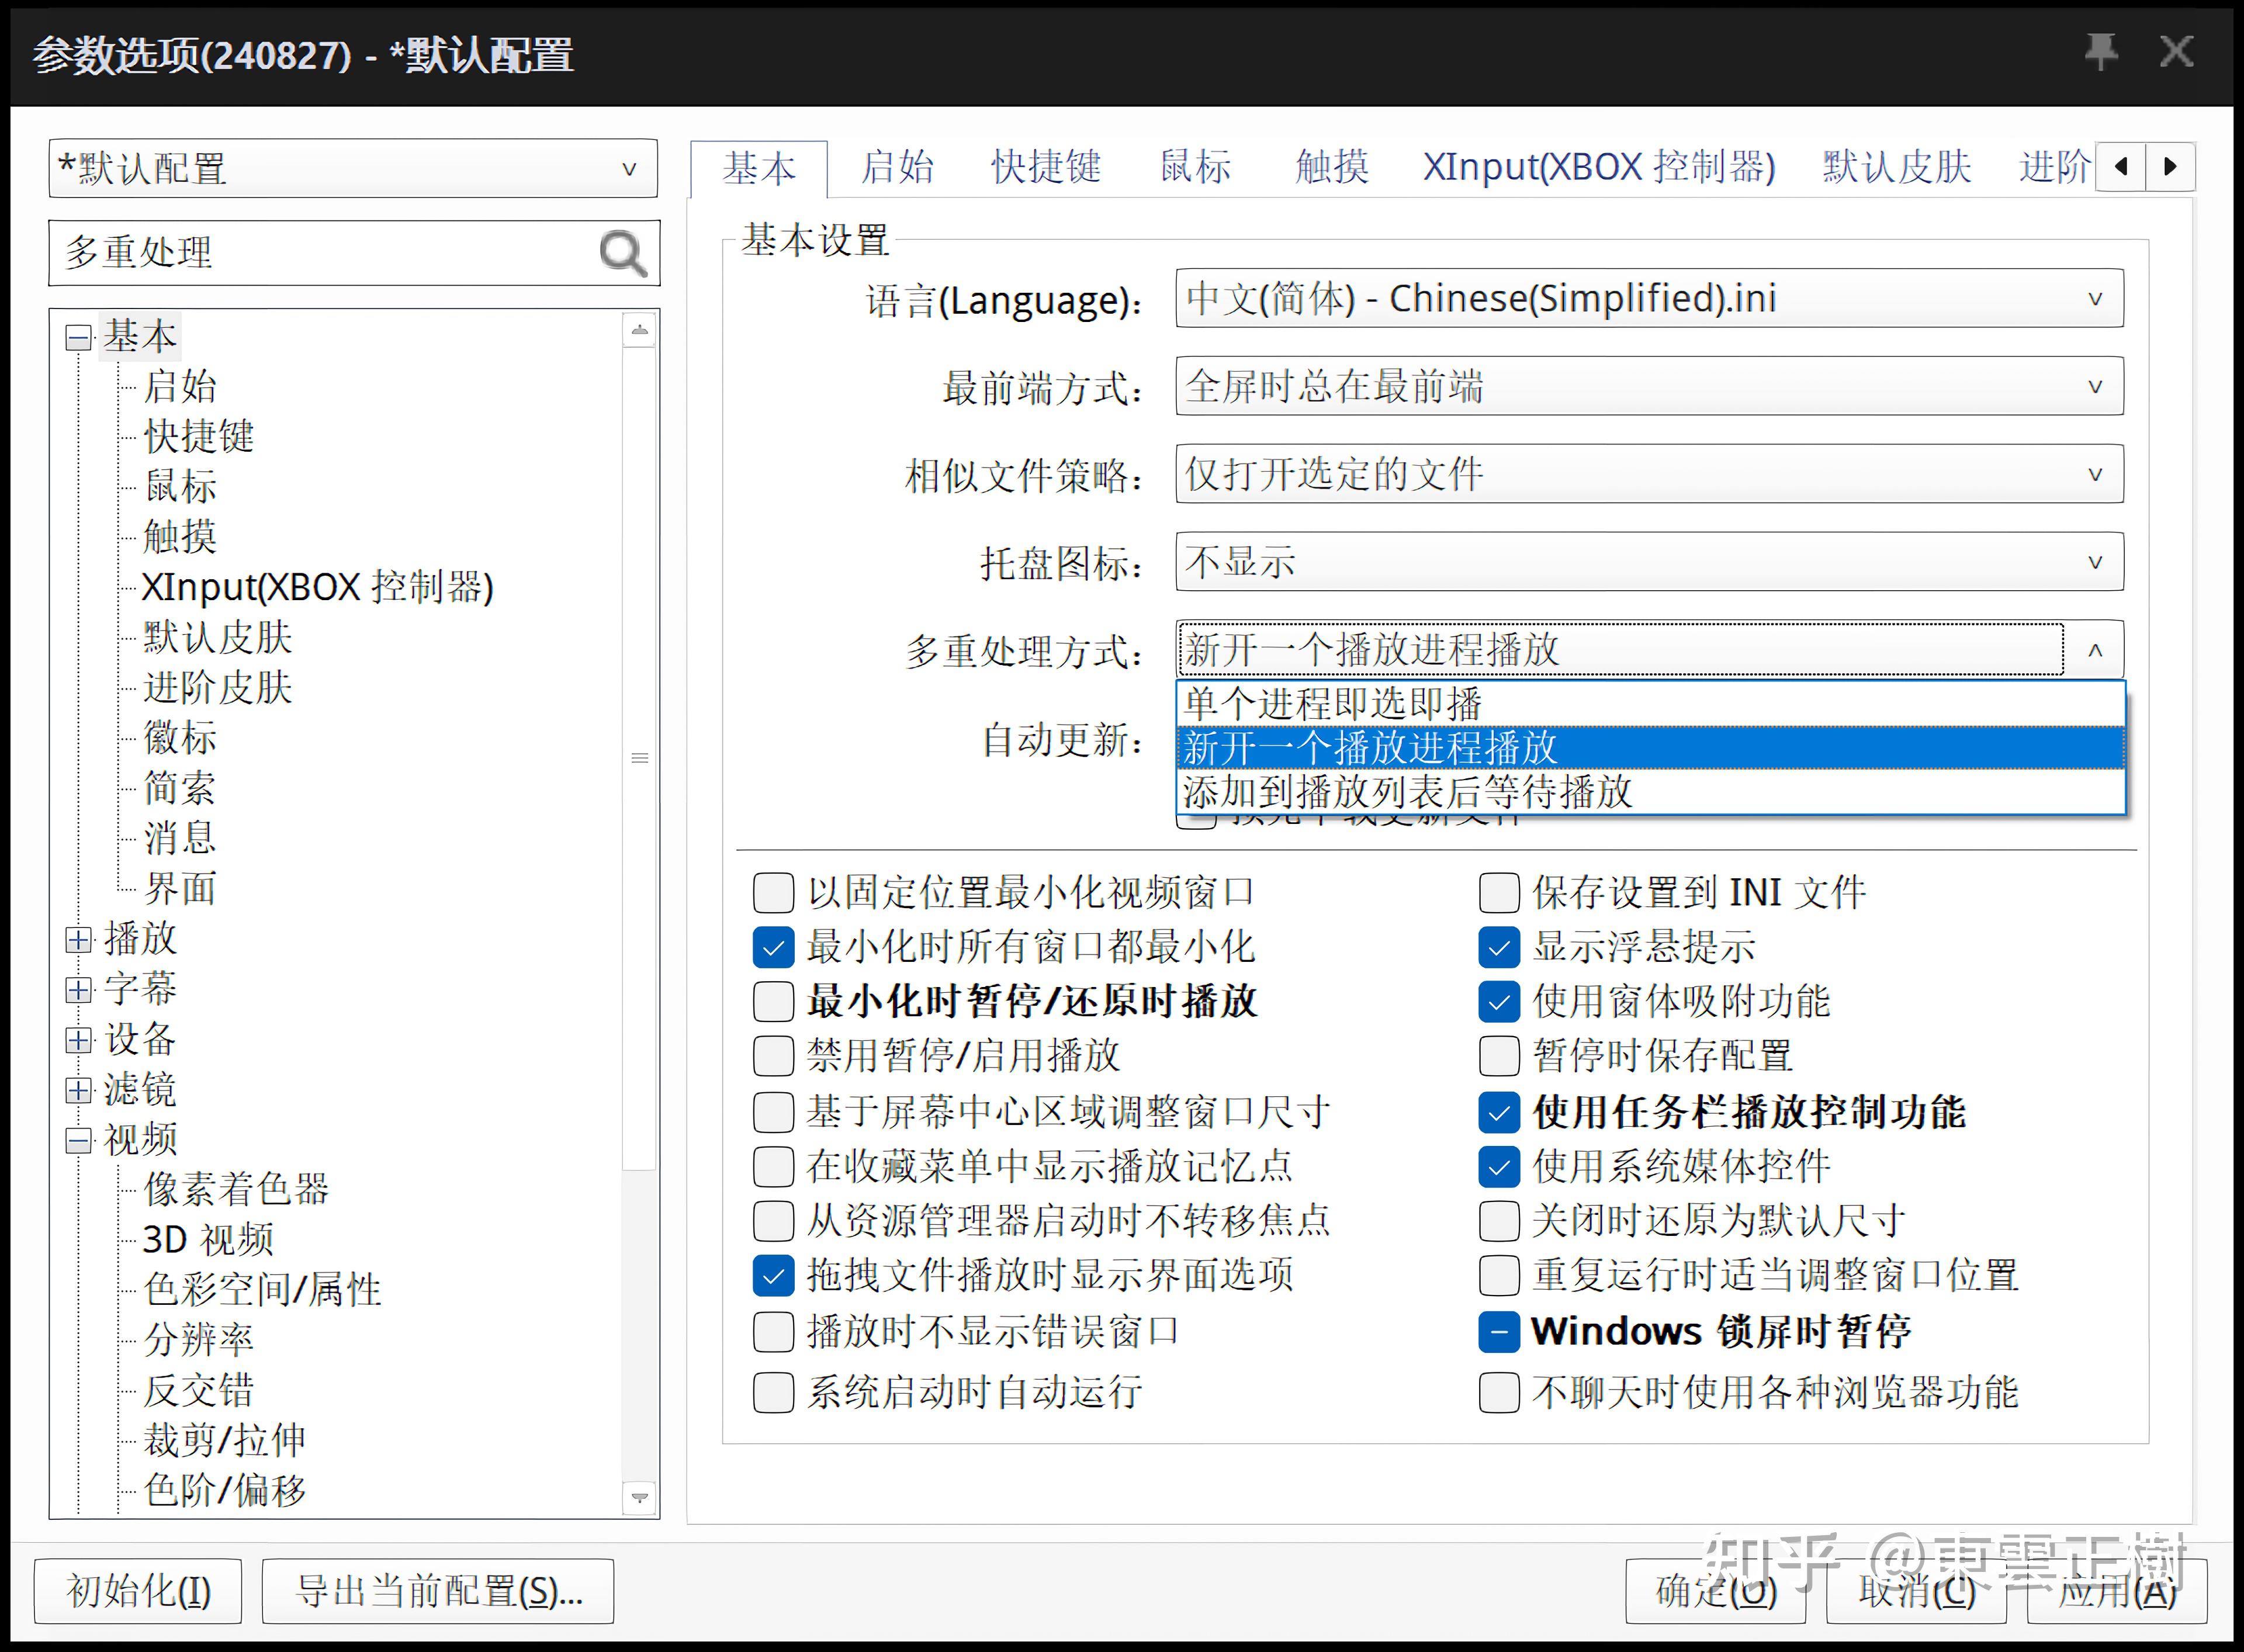The width and height of the screenshot is (2244, 1652).
Task: Open the 最前端方式 dropdown
Action: pyautogui.click(x=1649, y=386)
